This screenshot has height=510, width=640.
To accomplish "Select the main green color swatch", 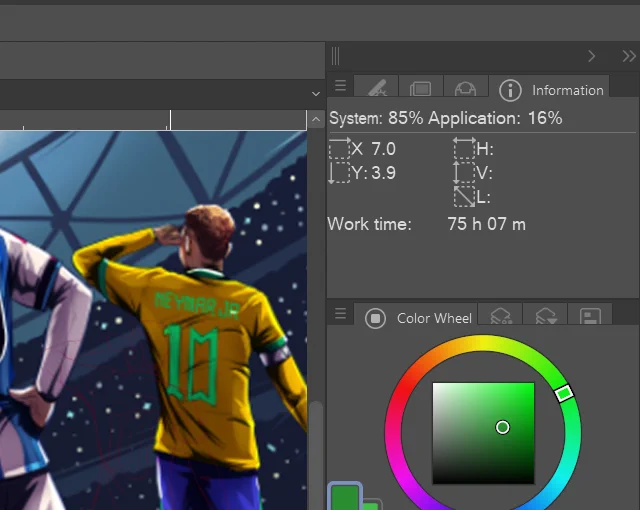I will 345,496.
